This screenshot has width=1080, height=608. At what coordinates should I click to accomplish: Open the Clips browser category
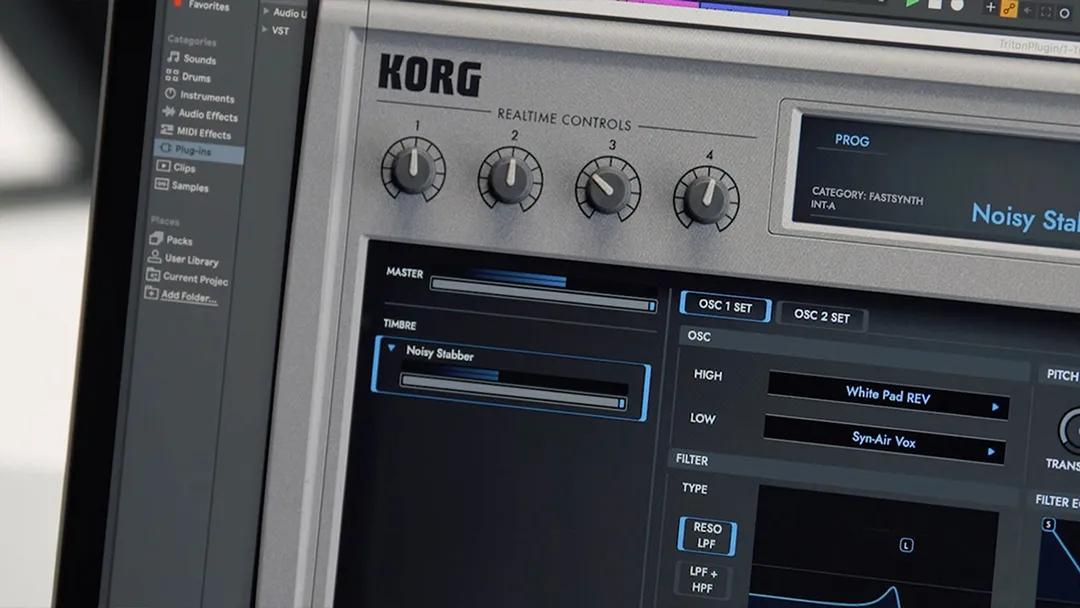tap(176, 167)
